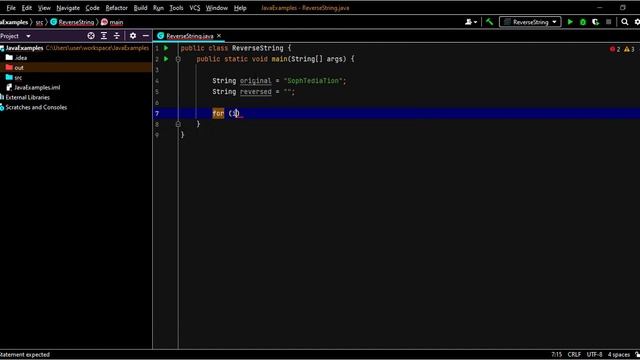This screenshot has height=360, width=640.
Task: Click the red errors indicator showing 2
Action: [615, 49]
